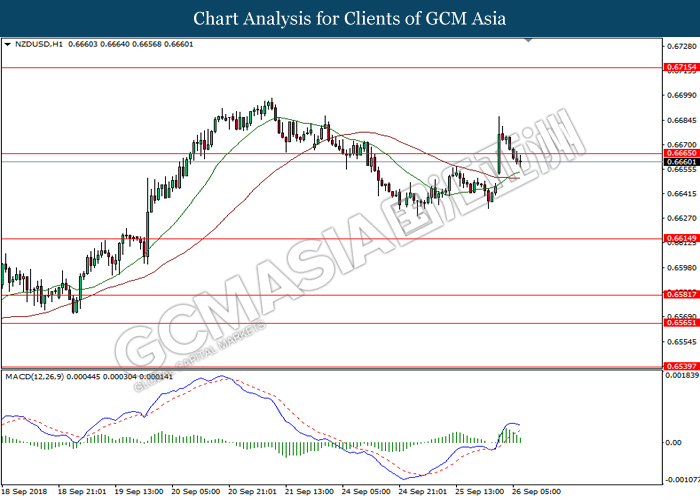Click the 20 Sep 21:01 time axis label
700x500 pixels.
click(254, 492)
